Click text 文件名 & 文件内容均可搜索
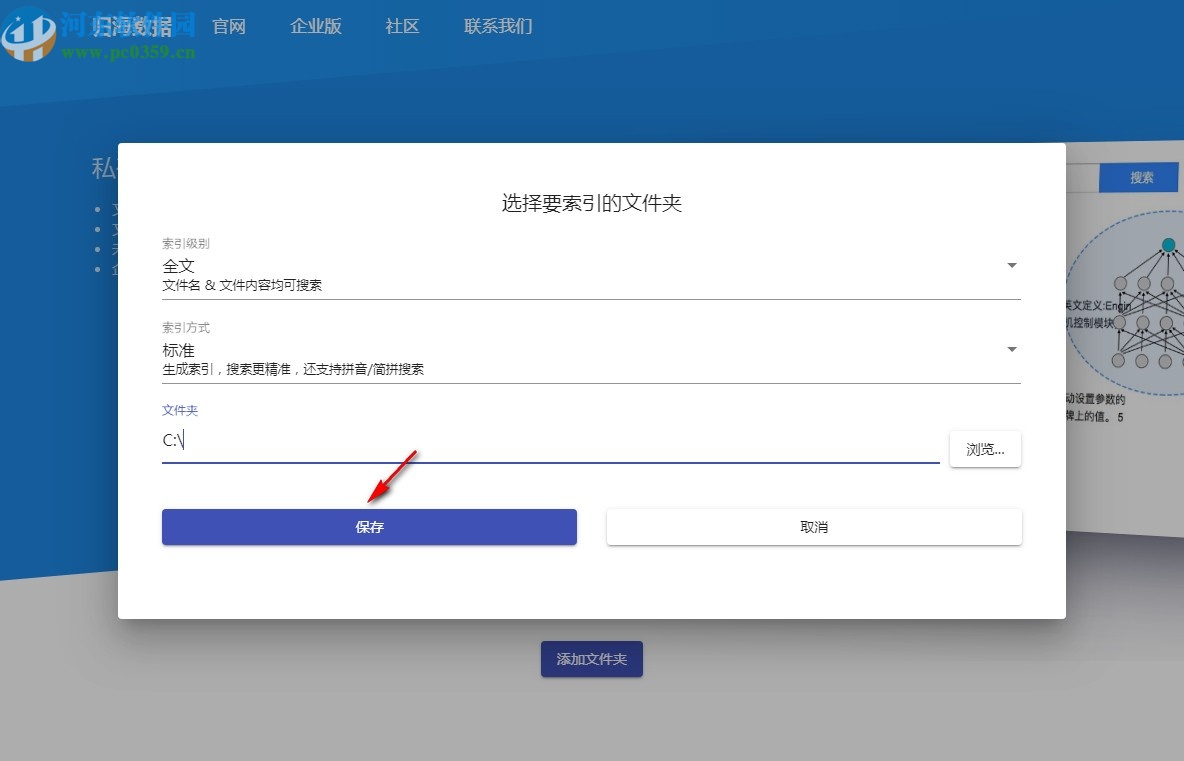The width and height of the screenshot is (1184, 761). point(242,285)
